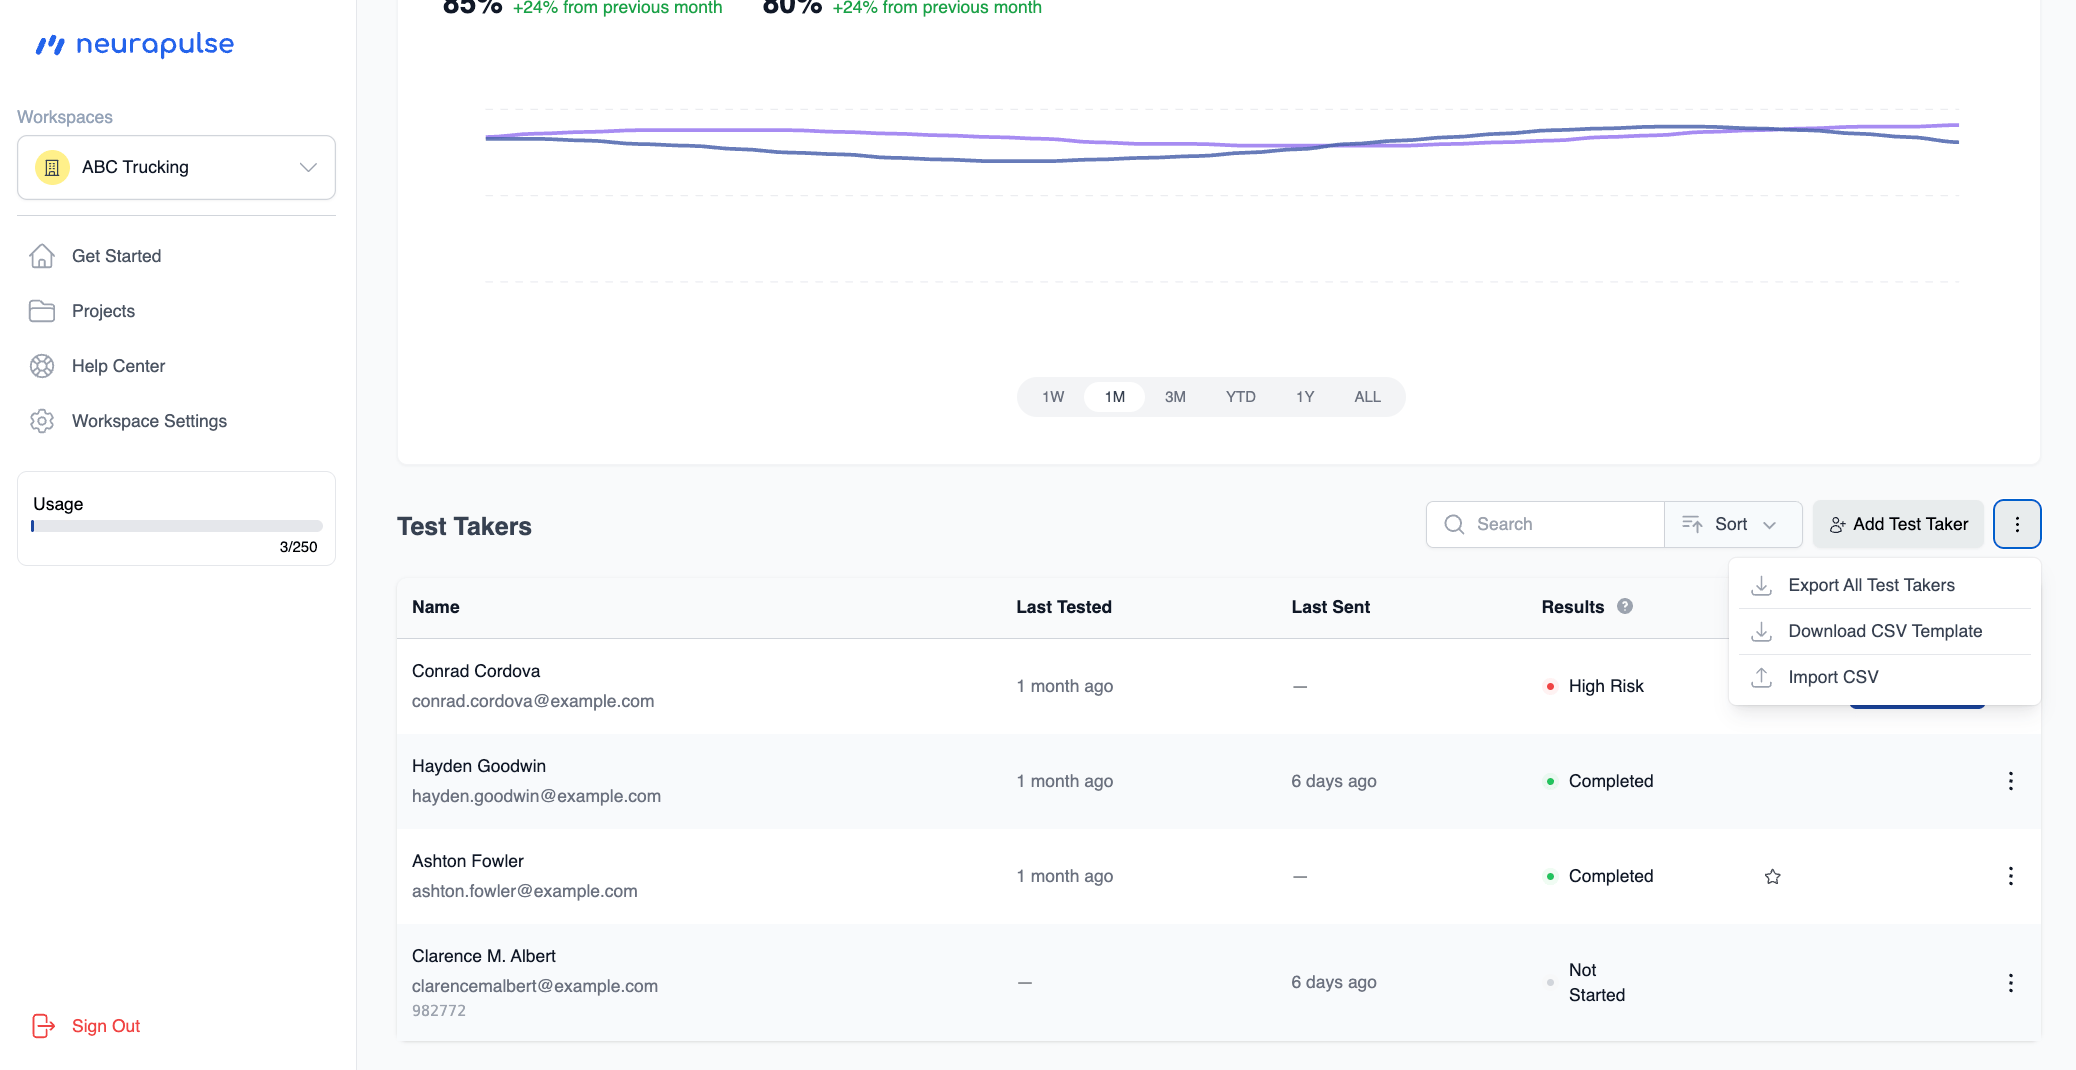Click the Usage progress bar

[x=177, y=526]
